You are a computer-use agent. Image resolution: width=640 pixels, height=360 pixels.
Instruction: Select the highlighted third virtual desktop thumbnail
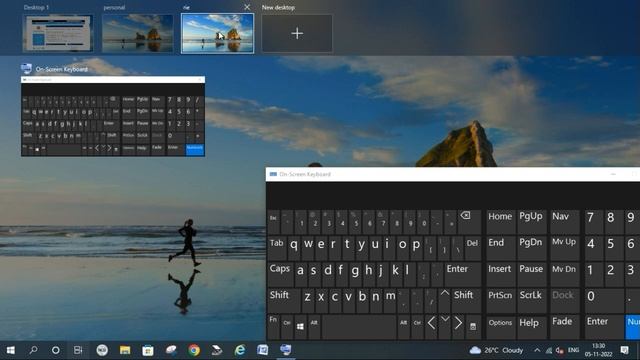click(x=217, y=33)
